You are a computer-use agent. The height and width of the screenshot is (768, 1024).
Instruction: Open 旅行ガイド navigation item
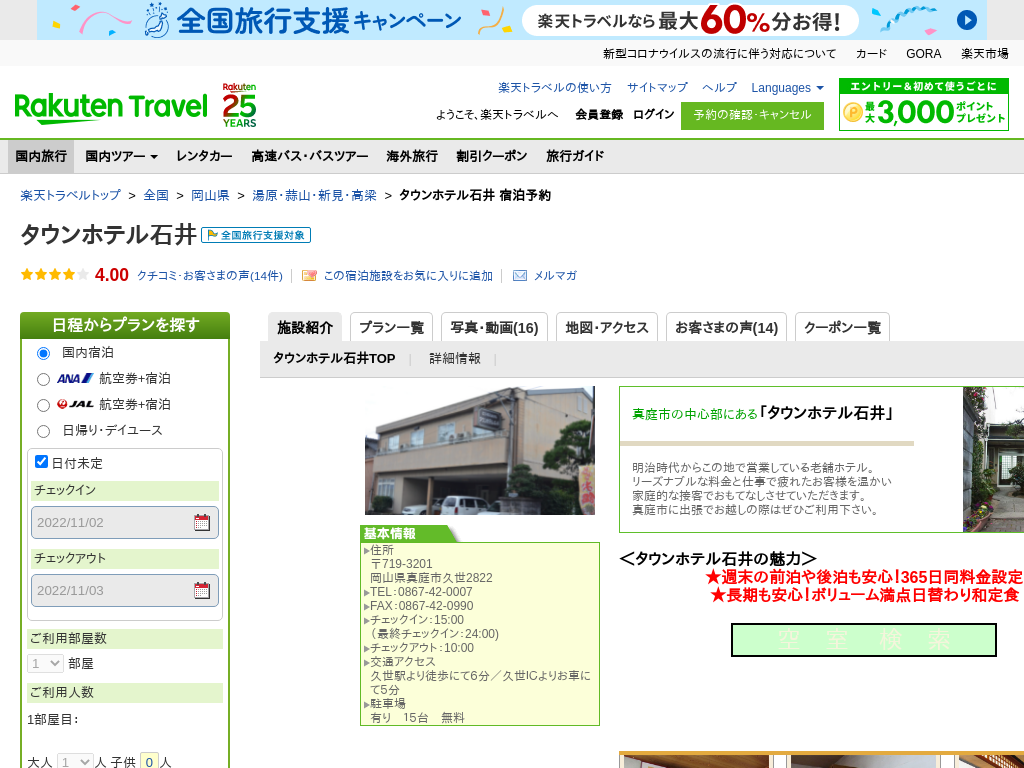point(575,156)
